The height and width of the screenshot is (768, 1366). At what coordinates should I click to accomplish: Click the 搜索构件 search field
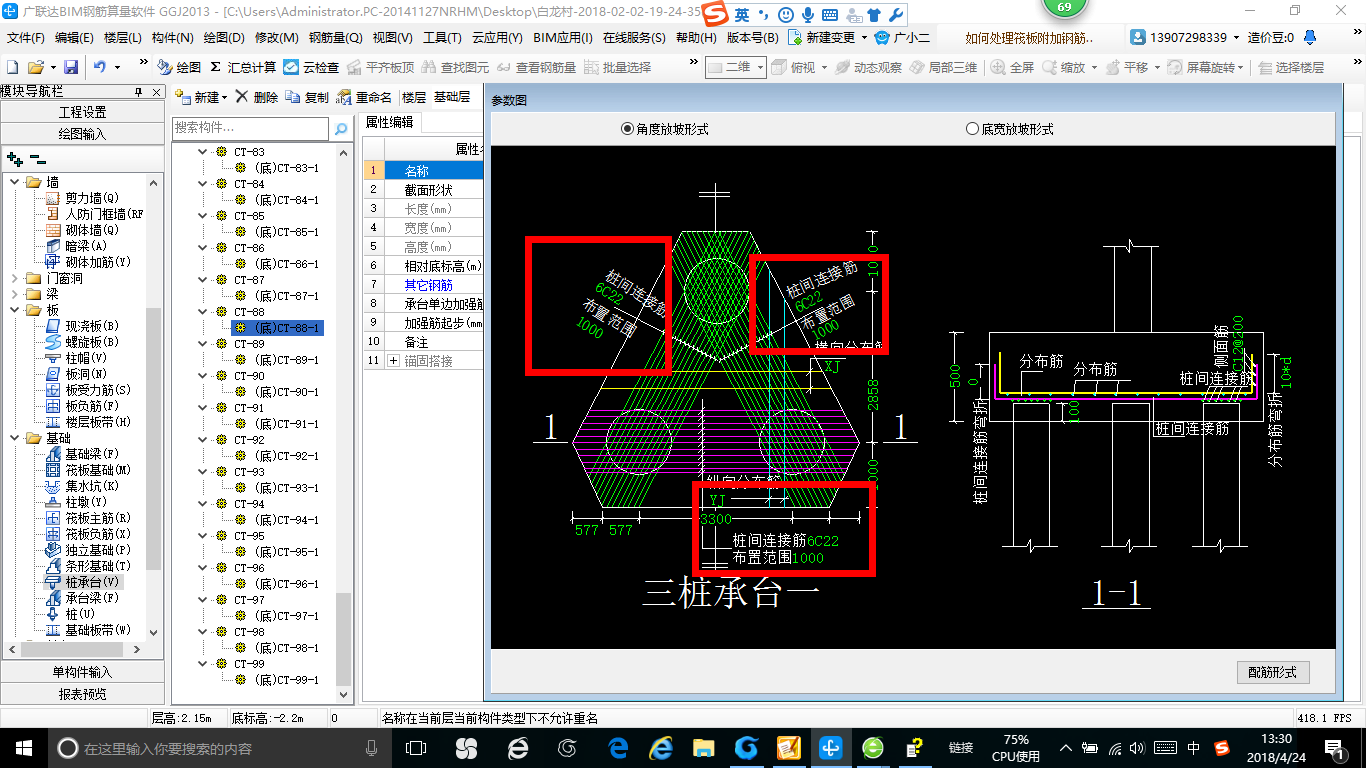click(x=250, y=129)
